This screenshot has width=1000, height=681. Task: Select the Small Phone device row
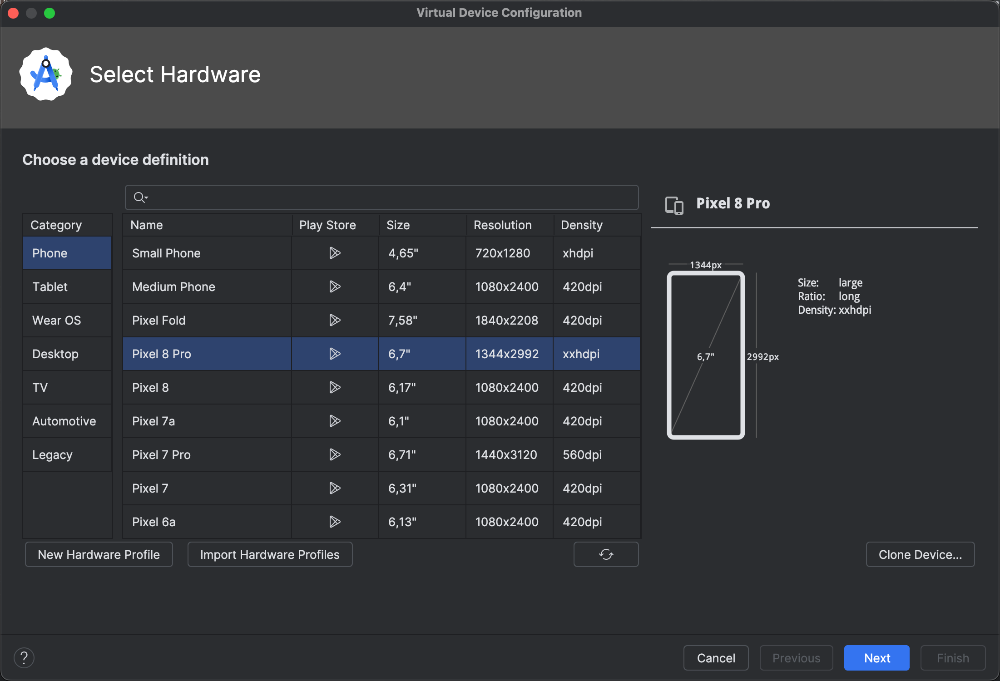[x=381, y=253]
